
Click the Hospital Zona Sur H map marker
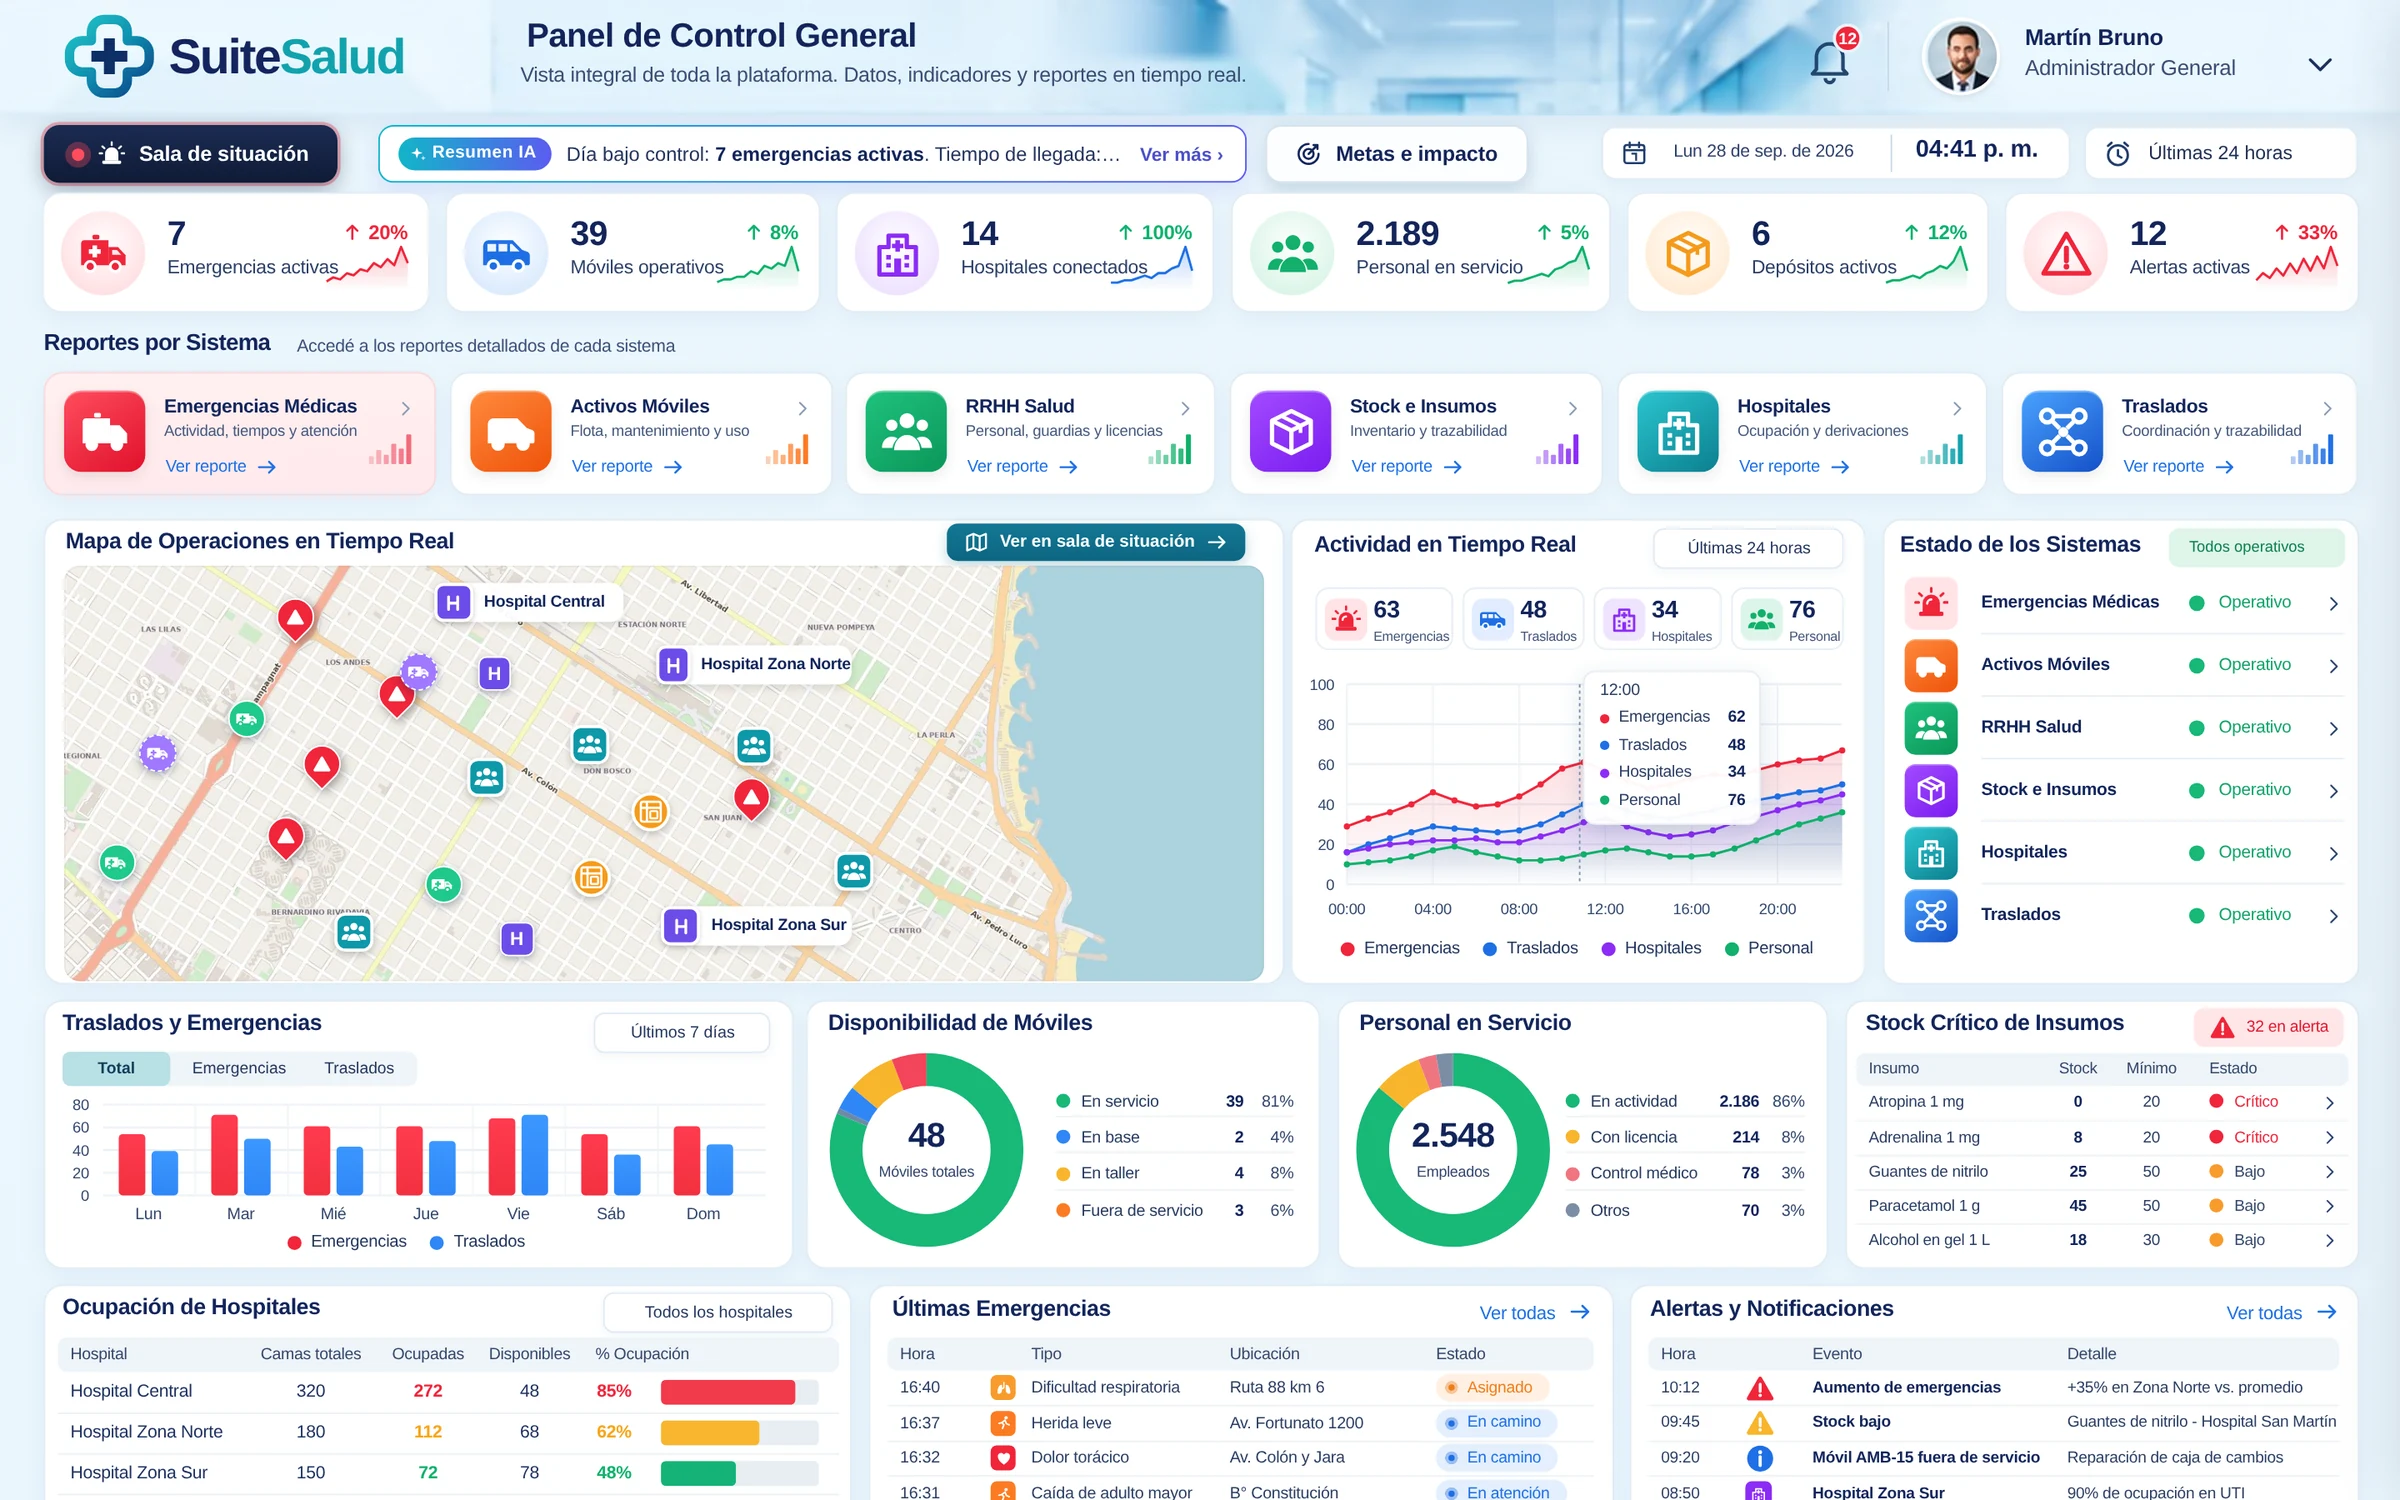coord(680,925)
